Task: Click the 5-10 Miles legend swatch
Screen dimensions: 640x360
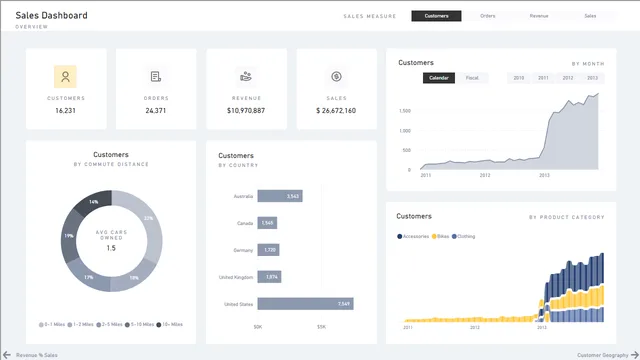Action: (127, 325)
